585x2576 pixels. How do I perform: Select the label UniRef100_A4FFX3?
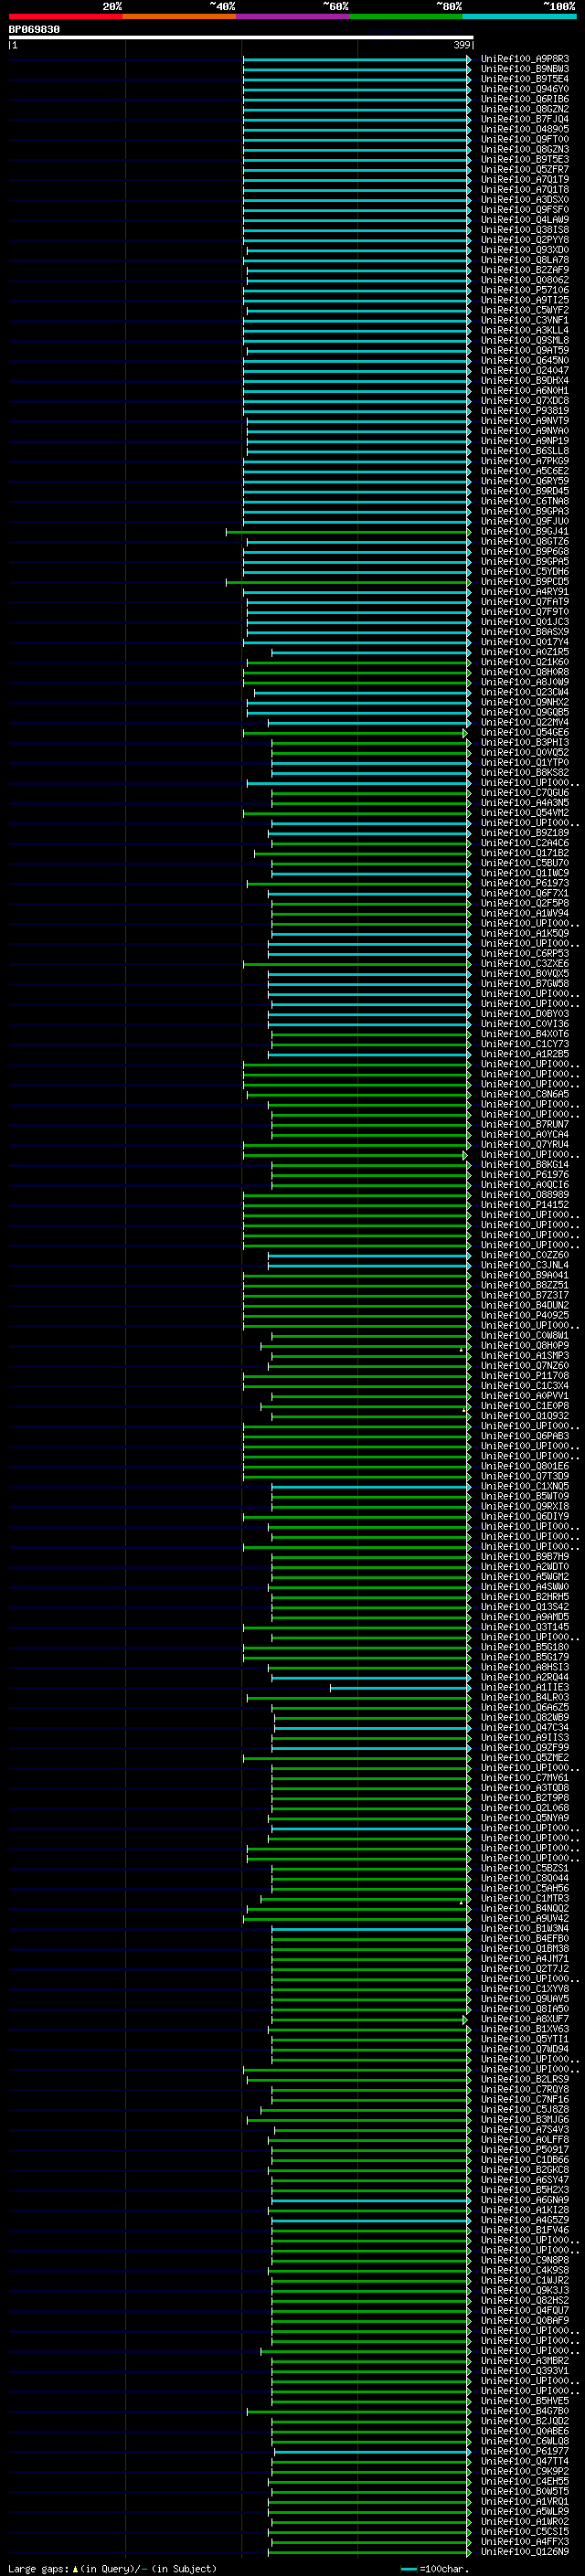[x=525, y=2541]
